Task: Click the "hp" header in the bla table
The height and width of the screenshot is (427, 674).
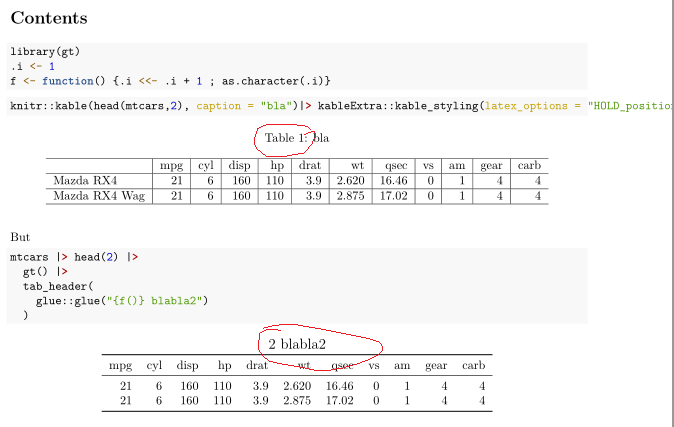Action: 277,166
